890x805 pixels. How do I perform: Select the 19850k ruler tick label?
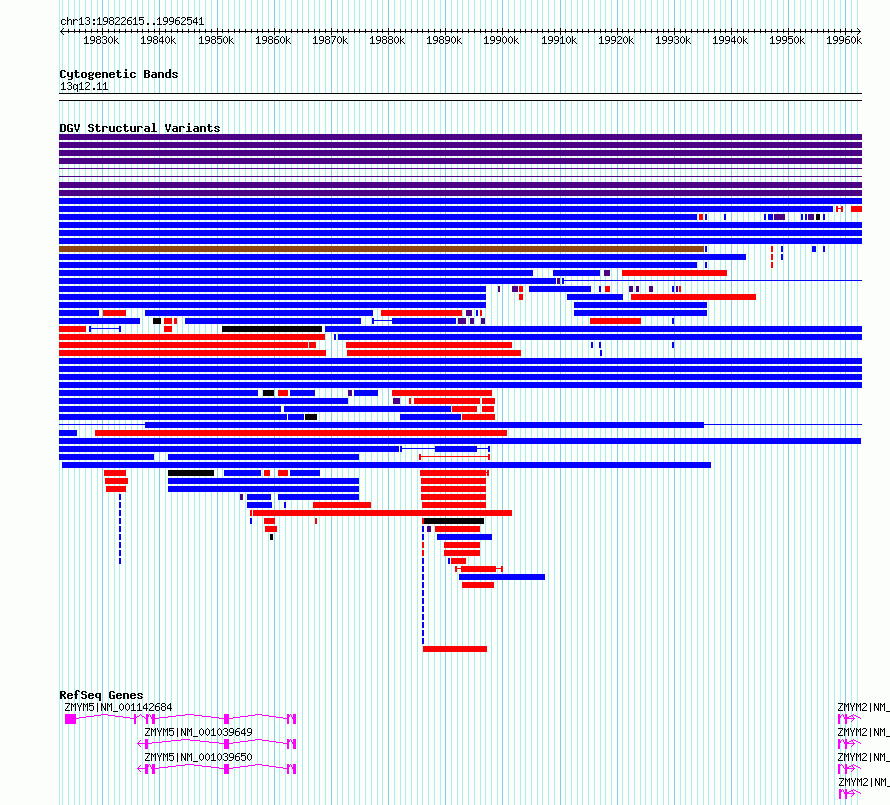coord(216,40)
